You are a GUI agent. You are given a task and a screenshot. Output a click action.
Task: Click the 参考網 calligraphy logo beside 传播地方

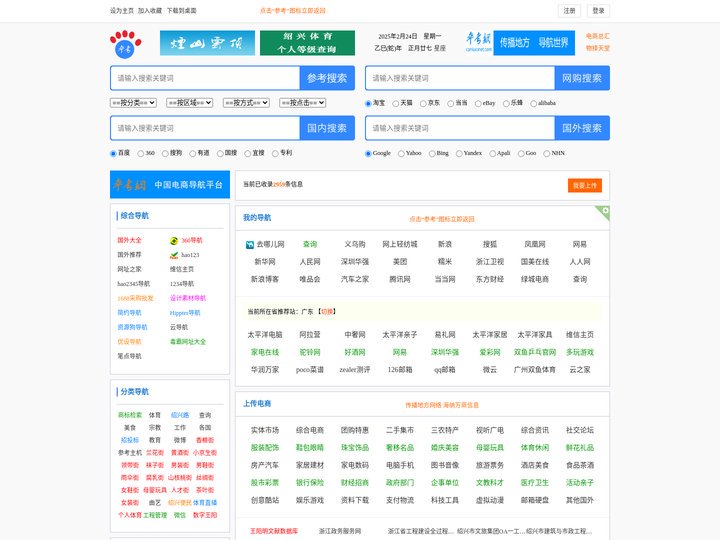[478, 42]
